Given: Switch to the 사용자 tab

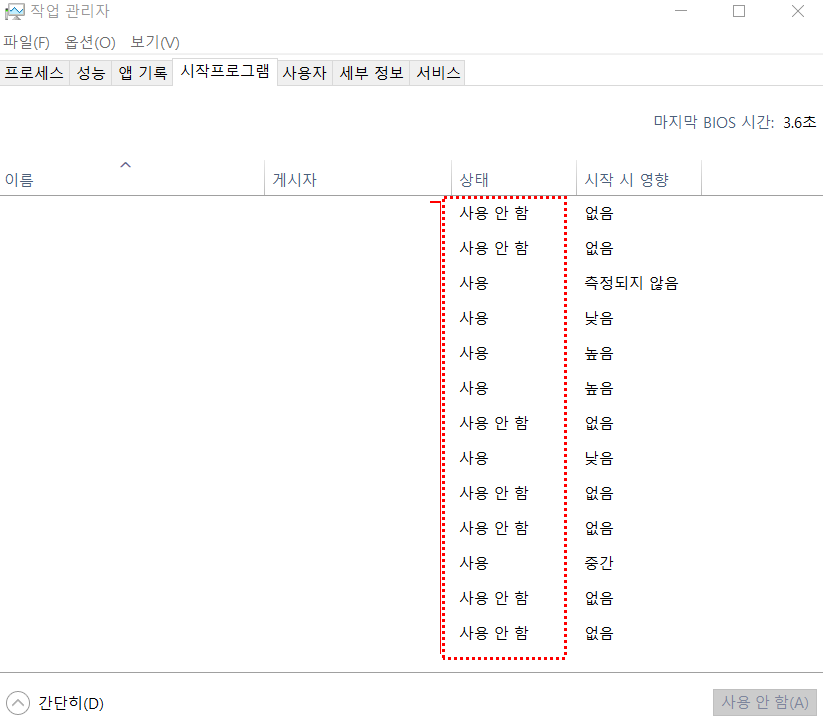Looking at the screenshot, I should pos(304,72).
